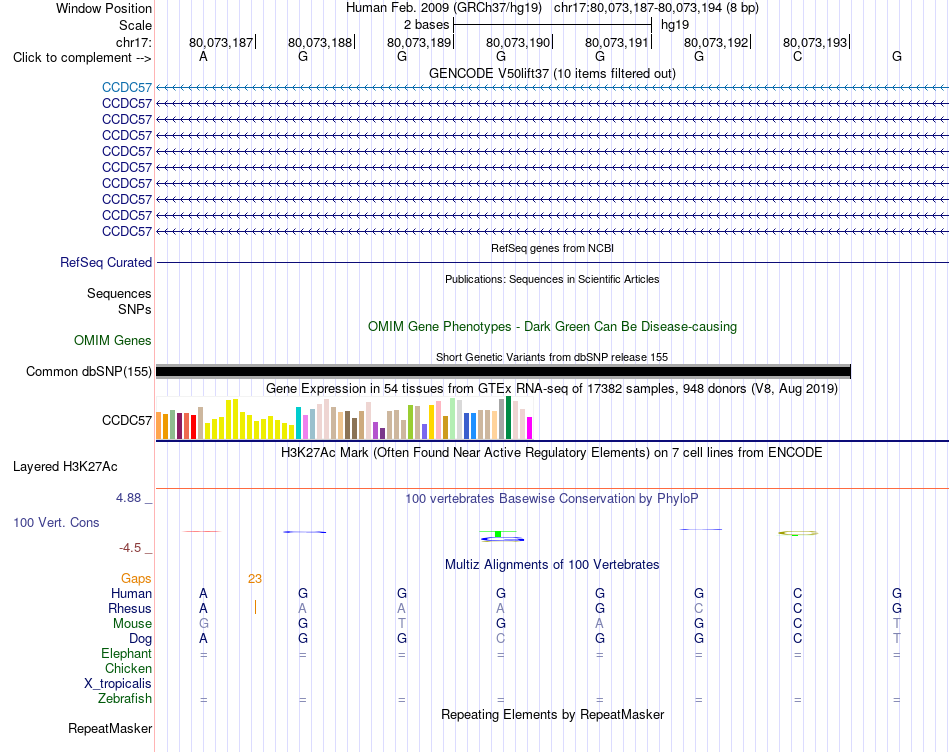Image resolution: width=950 pixels, height=752 pixels.
Task: Click position label 80,073,191
Action: pos(617,42)
